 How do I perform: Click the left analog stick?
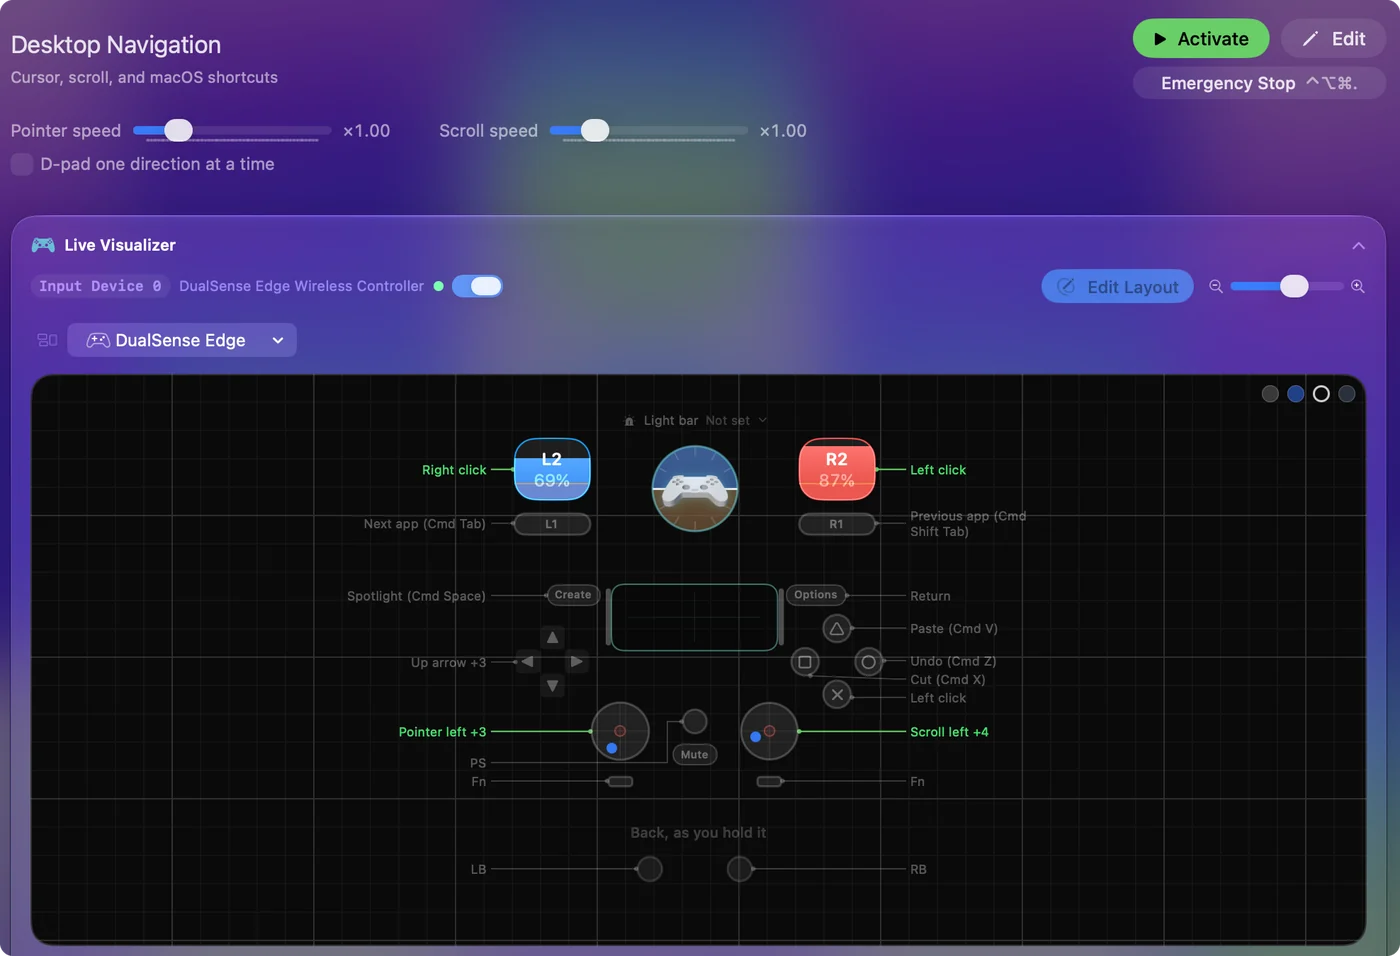click(x=620, y=732)
